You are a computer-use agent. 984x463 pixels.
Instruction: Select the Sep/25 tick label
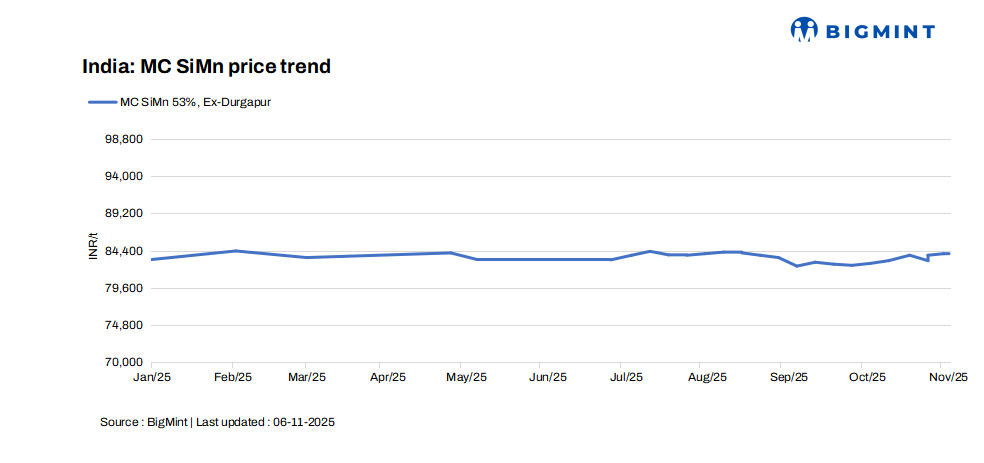pos(788,377)
